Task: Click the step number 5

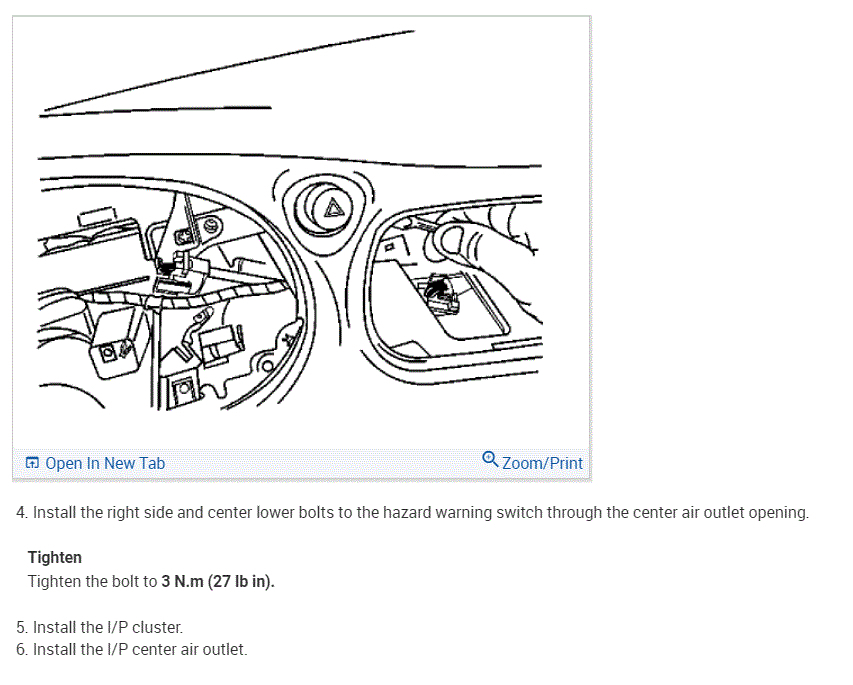Action: [x=22, y=627]
